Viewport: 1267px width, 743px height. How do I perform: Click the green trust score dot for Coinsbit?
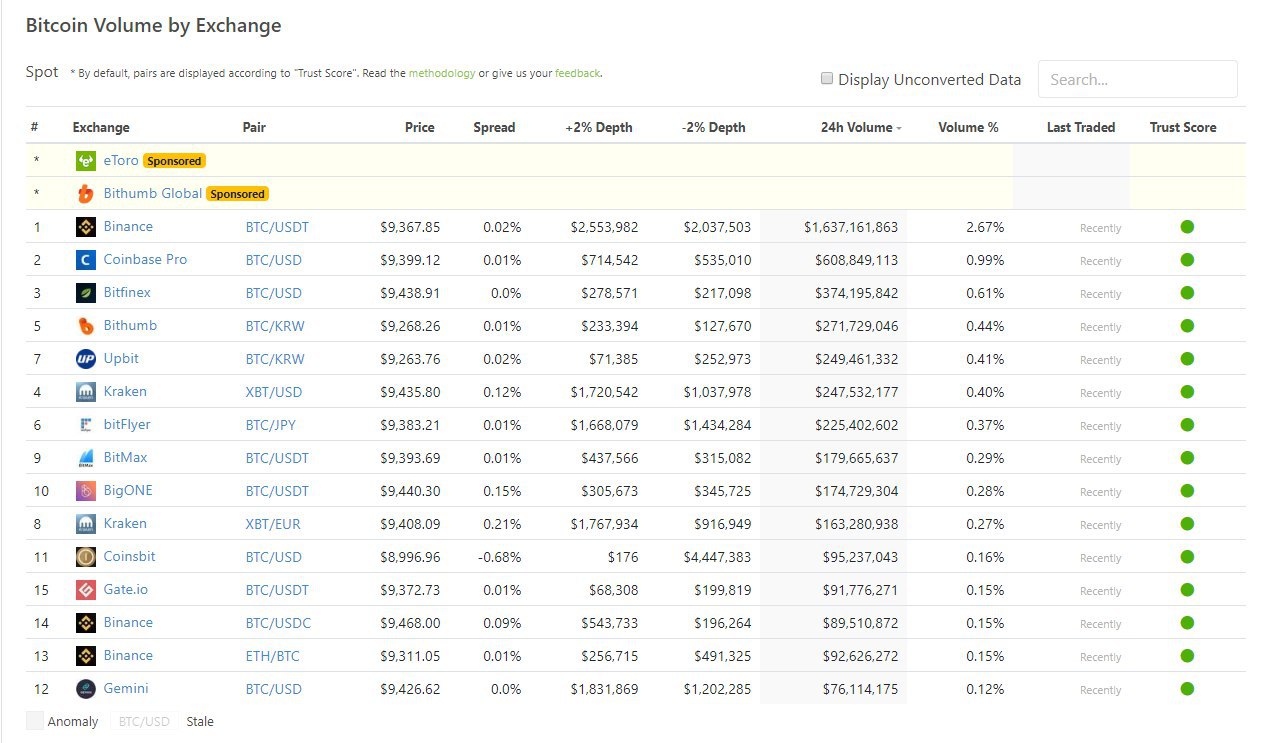click(1187, 557)
